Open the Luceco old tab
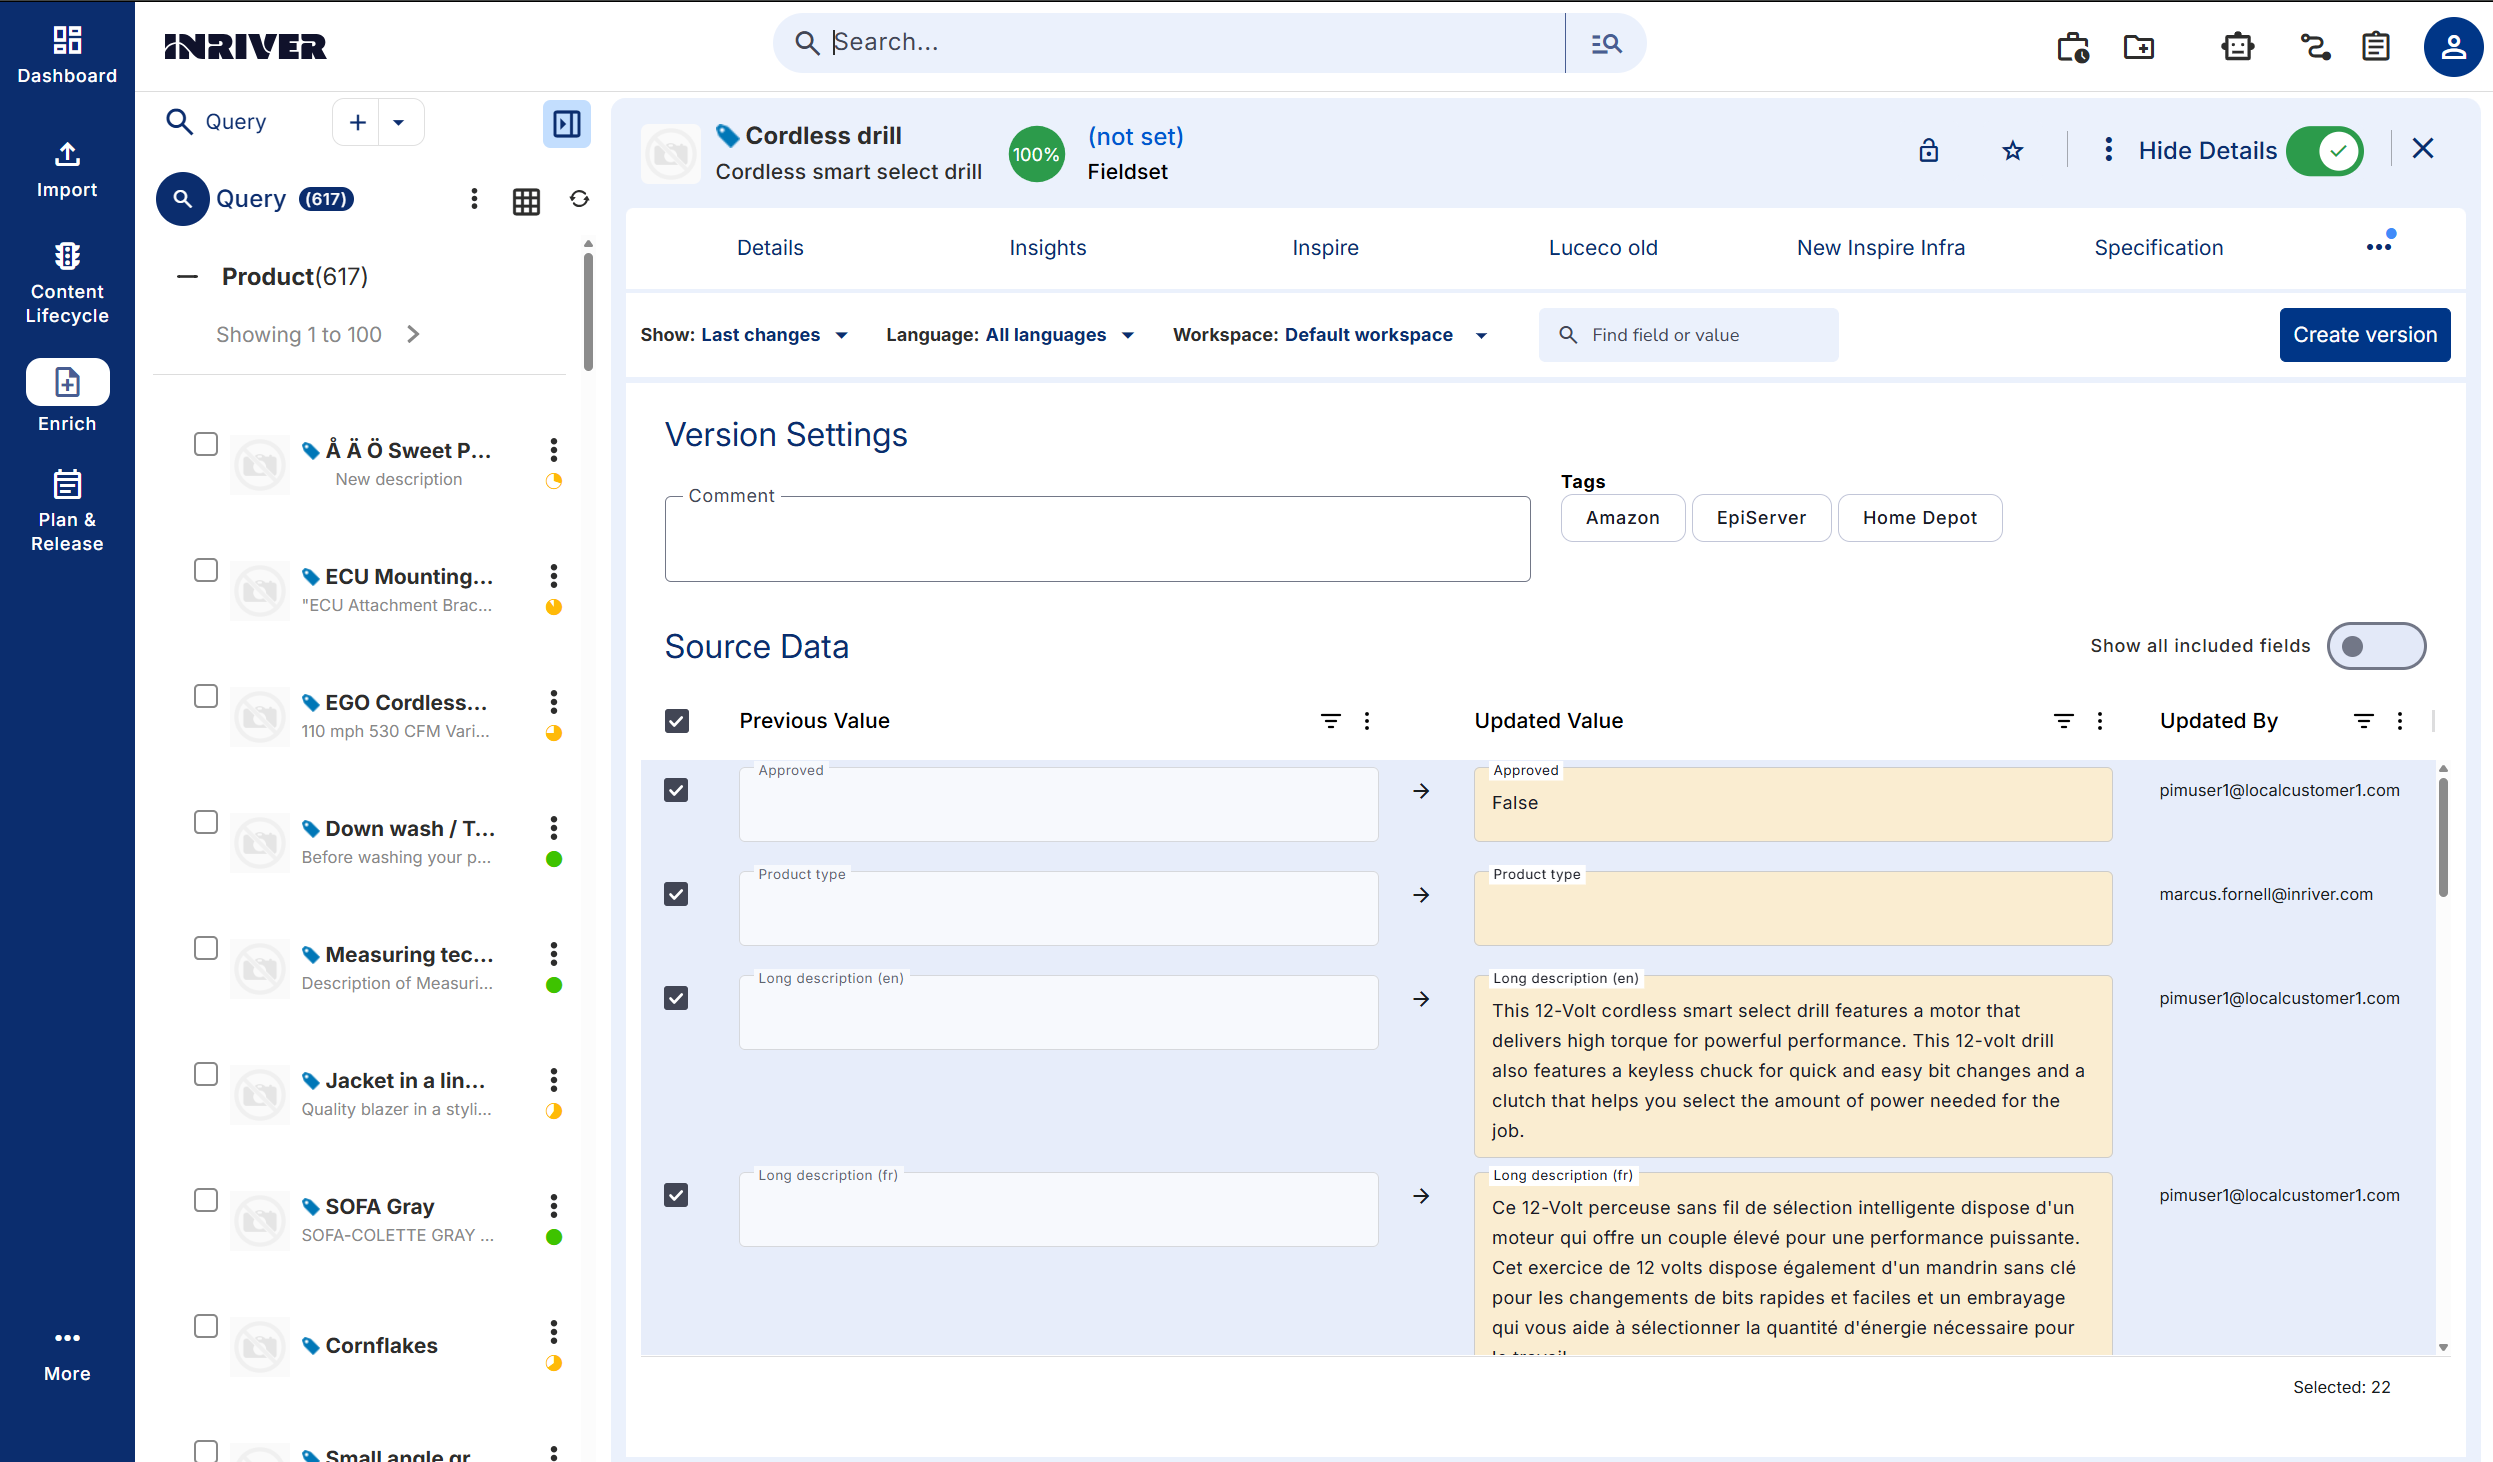The height and width of the screenshot is (1462, 2493). [1603, 248]
